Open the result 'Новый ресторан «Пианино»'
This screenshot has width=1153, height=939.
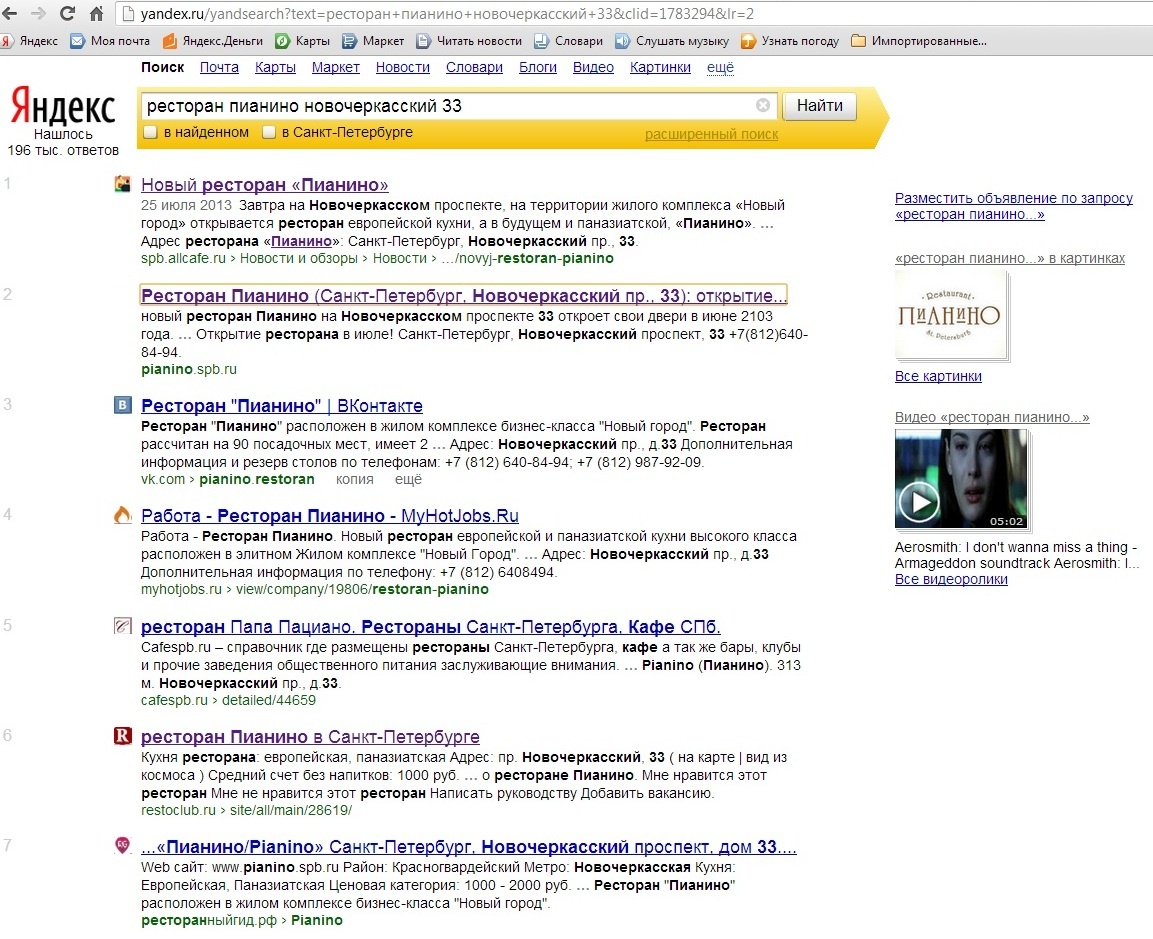pyautogui.click(x=265, y=185)
